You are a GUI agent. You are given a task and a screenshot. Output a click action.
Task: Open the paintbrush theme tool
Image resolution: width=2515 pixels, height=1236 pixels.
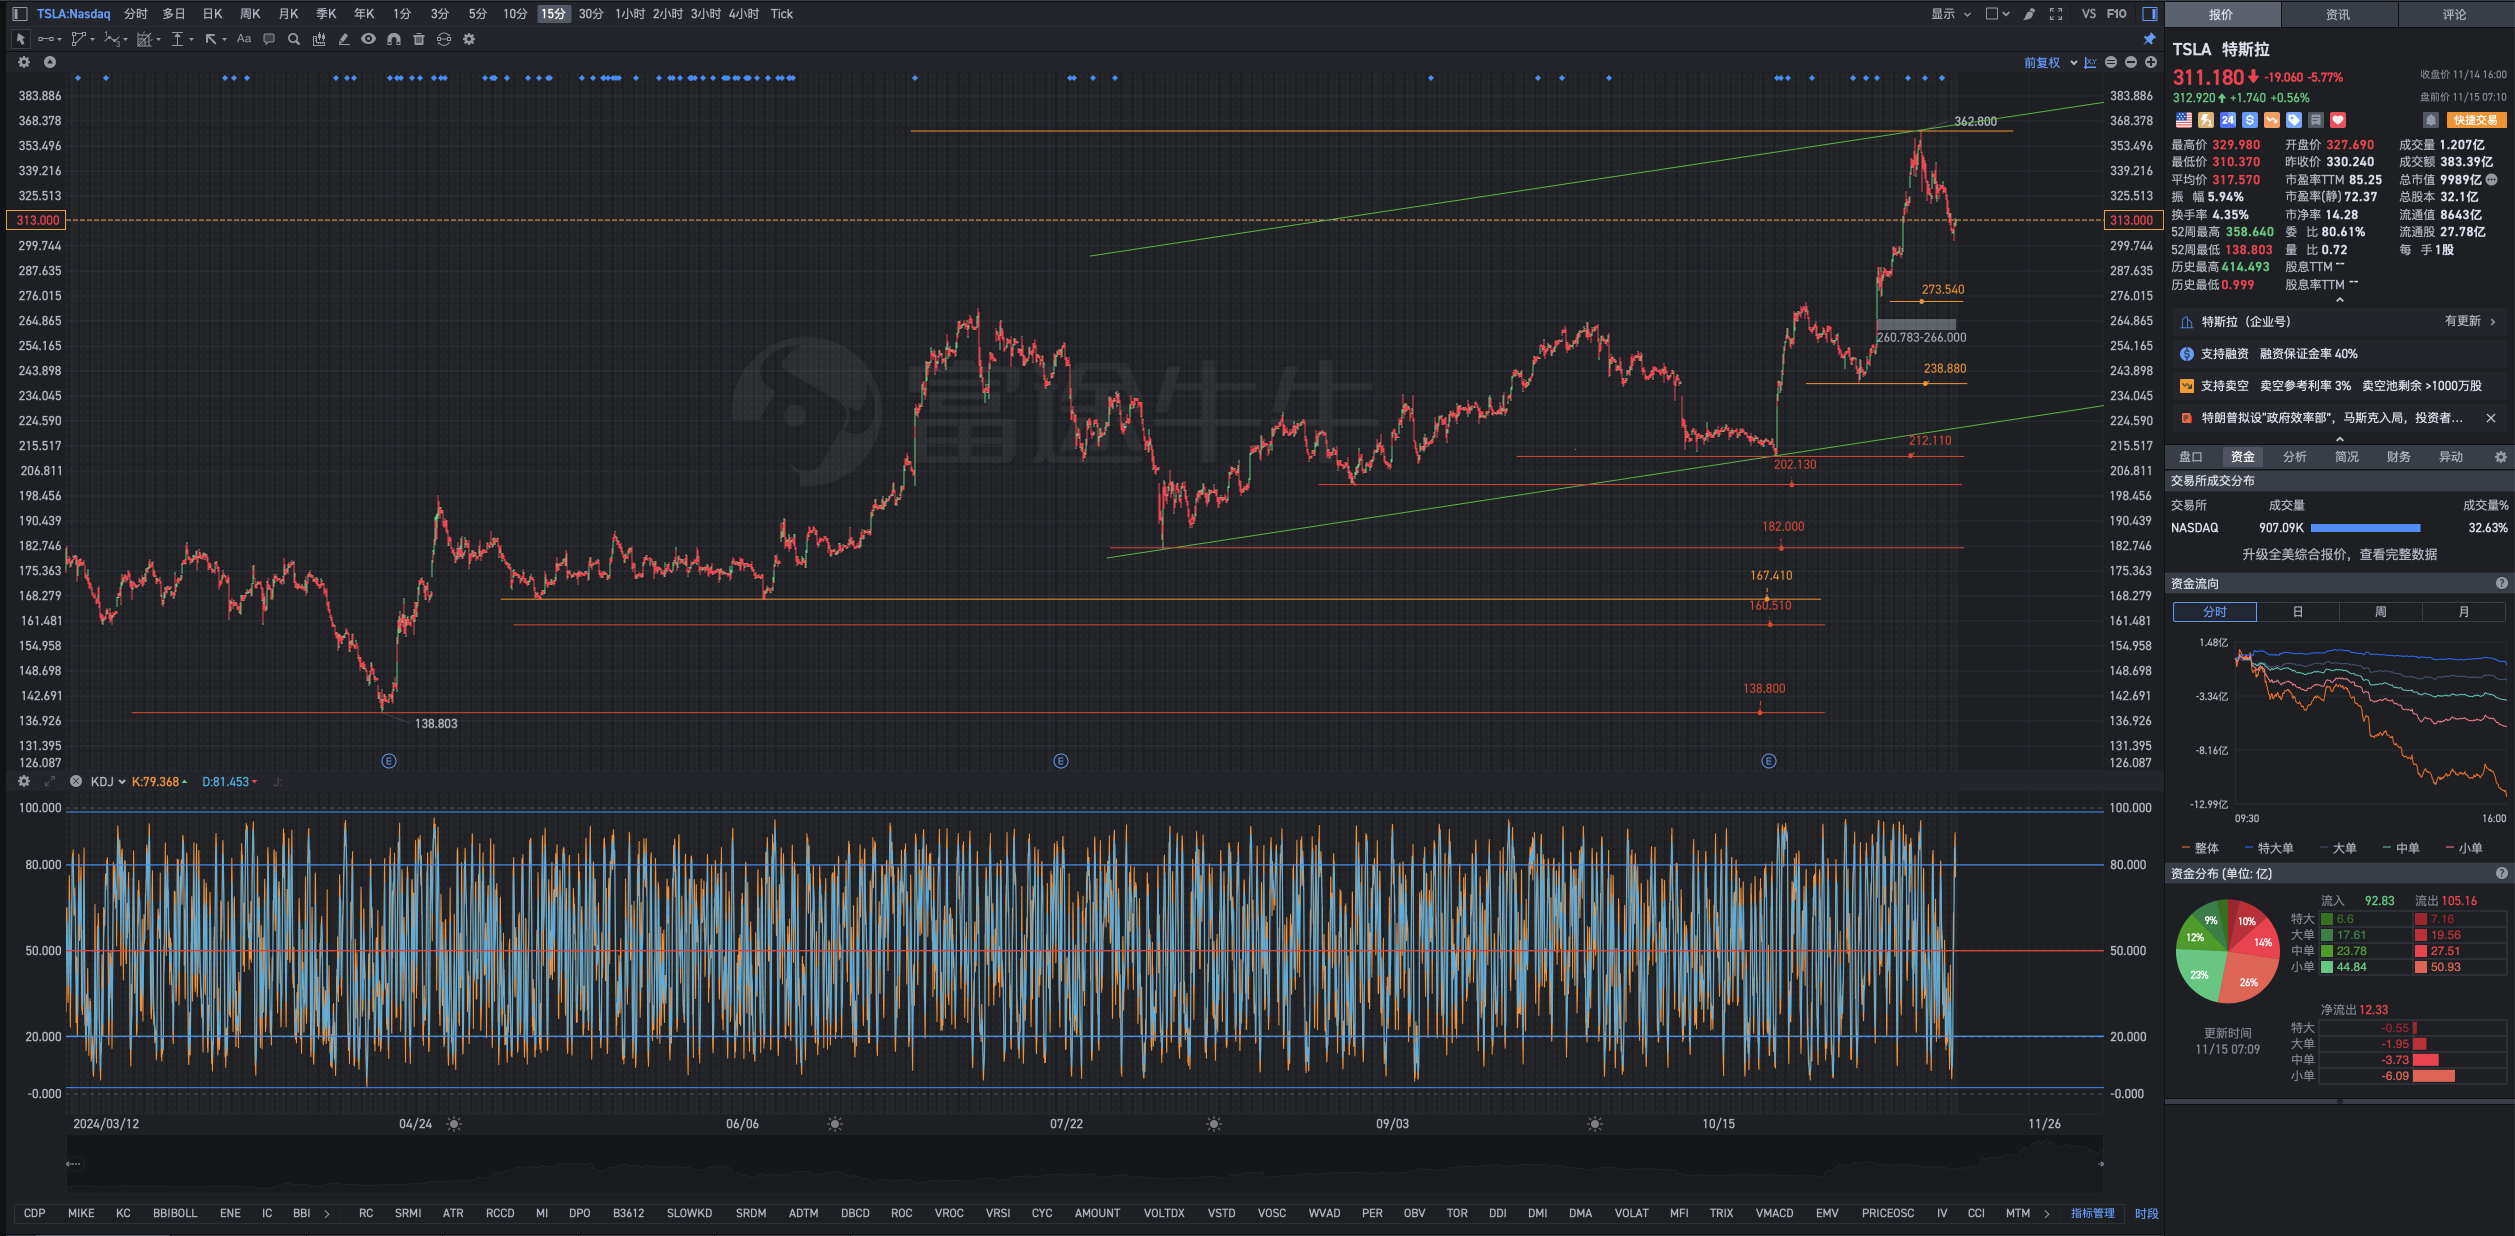coord(2029,14)
